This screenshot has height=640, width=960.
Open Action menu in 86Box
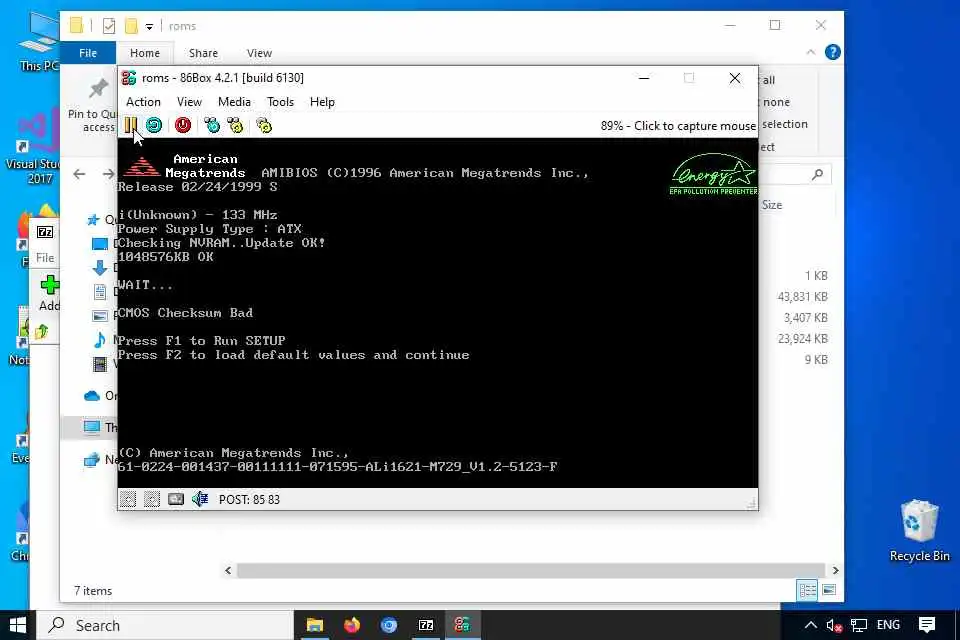[x=143, y=102]
